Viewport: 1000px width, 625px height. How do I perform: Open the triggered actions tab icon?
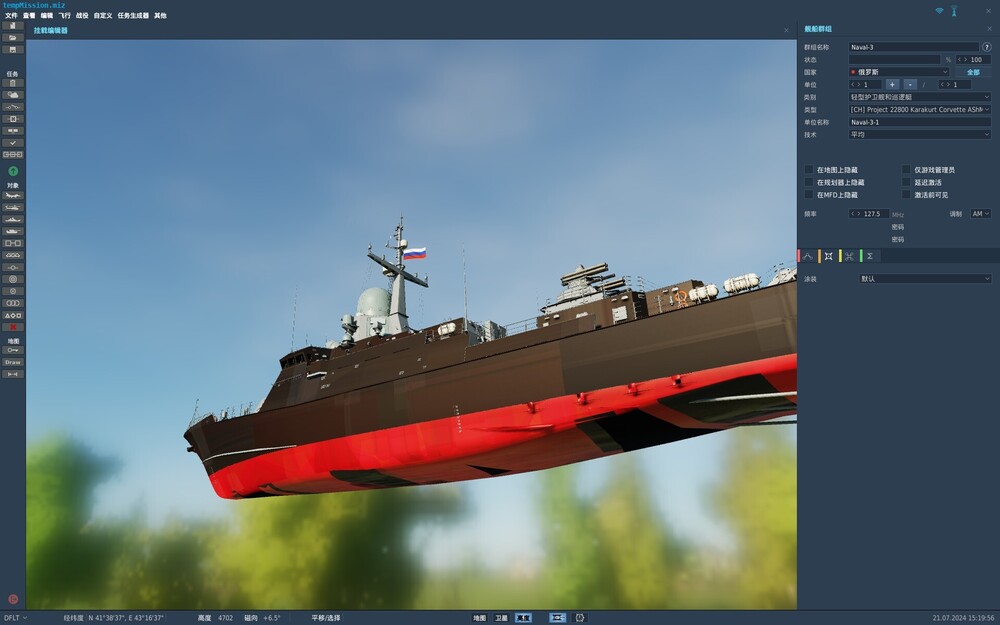coord(849,256)
